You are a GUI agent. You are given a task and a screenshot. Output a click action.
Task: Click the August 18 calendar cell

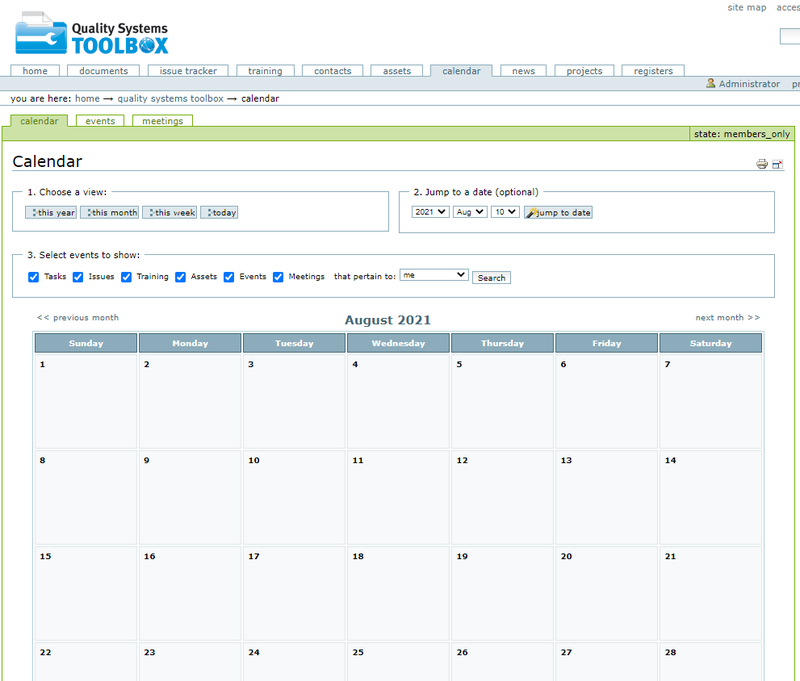tap(398, 593)
